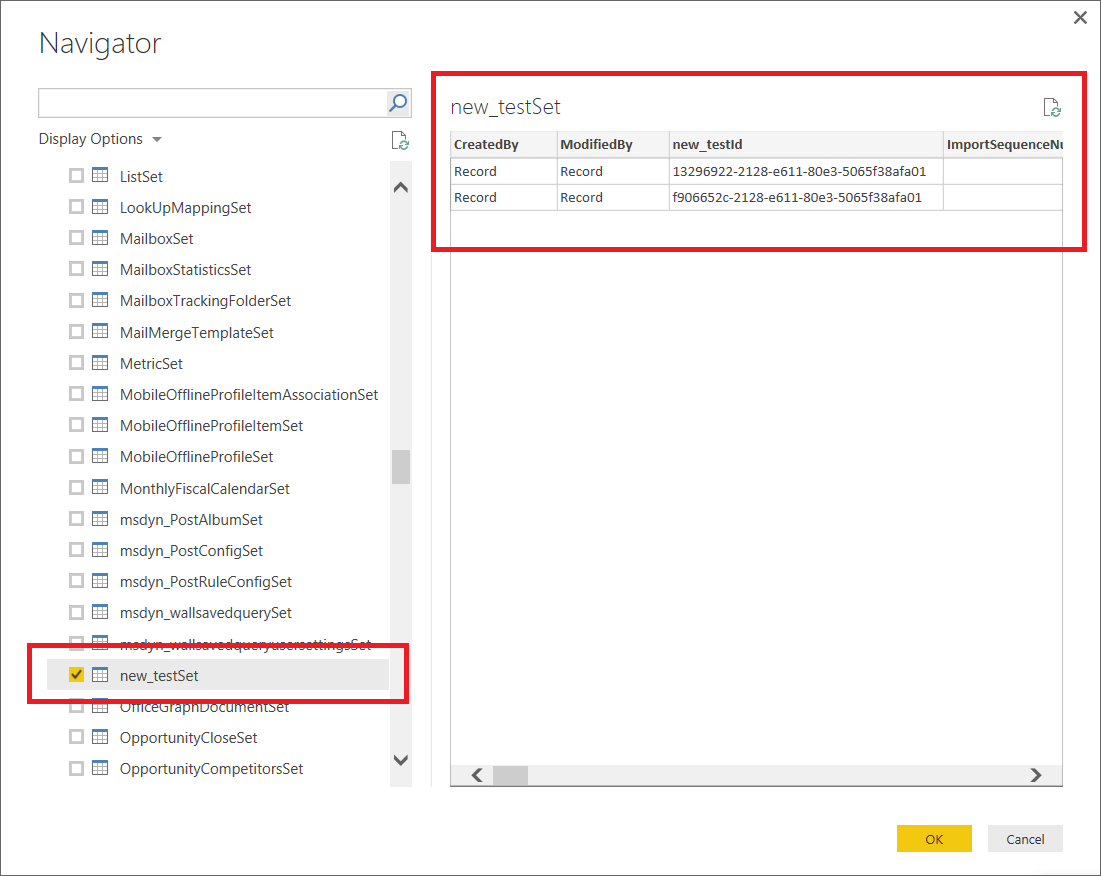1101x876 pixels.
Task: Click the table icon beside OpportunityCloseSet
Action: pyautogui.click(x=100, y=738)
